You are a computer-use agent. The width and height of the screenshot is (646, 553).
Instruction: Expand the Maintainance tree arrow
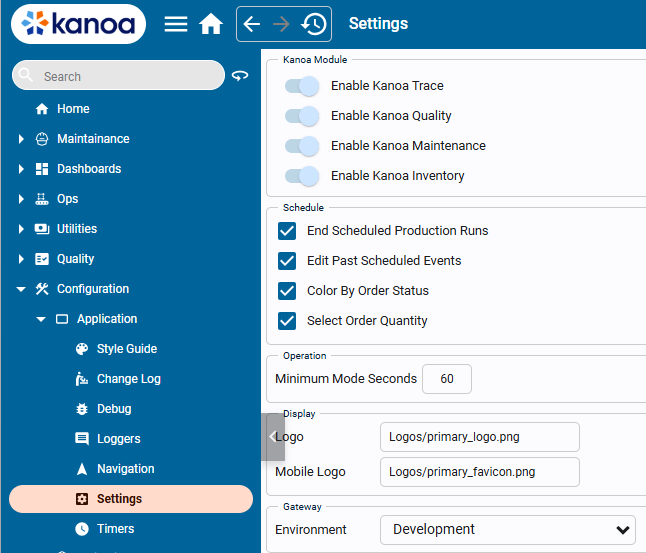21,139
